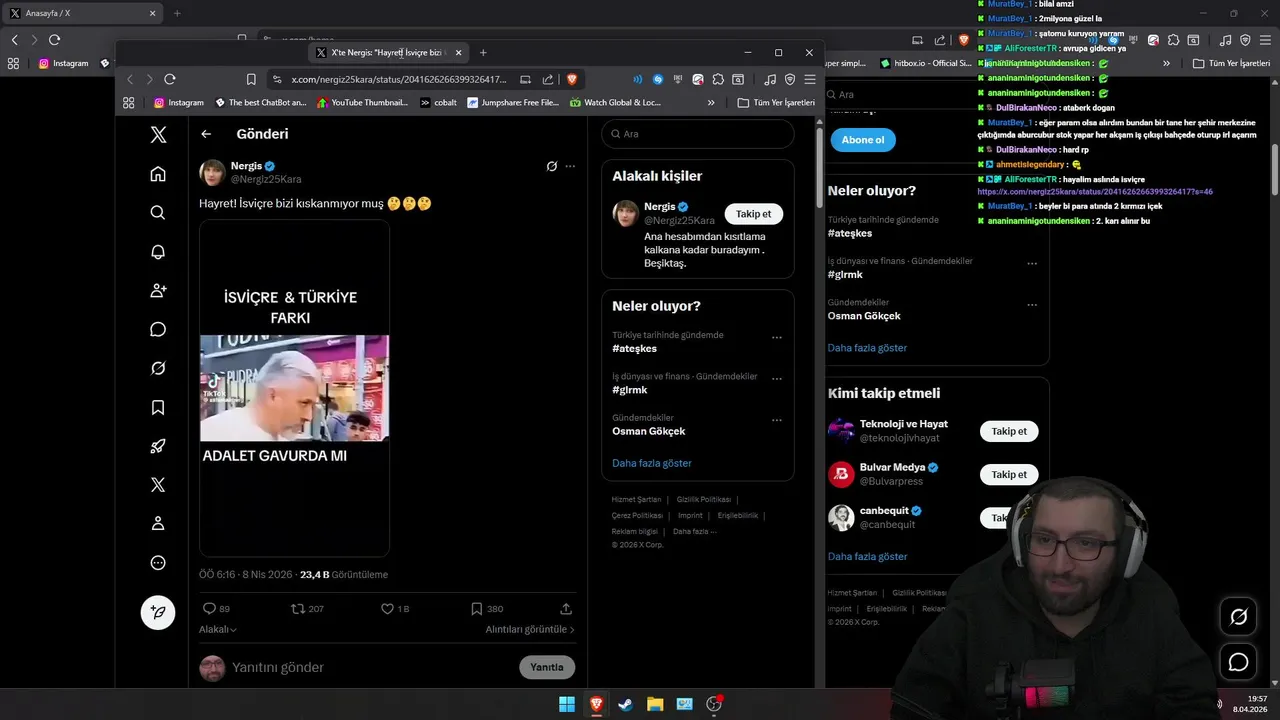Click reply icon with 89 count

coord(216,608)
